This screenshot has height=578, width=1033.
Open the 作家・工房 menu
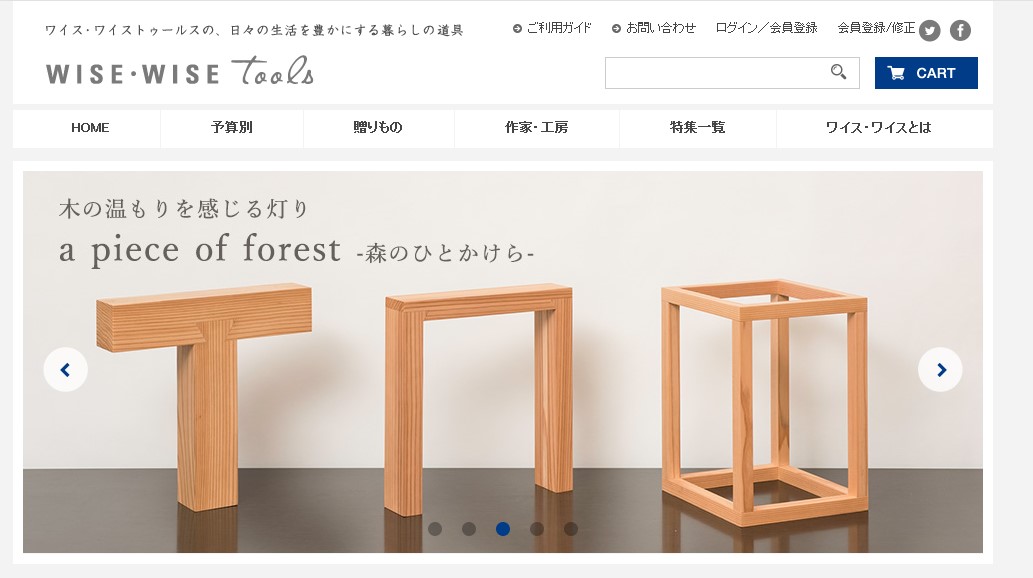[x=537, y=128]
